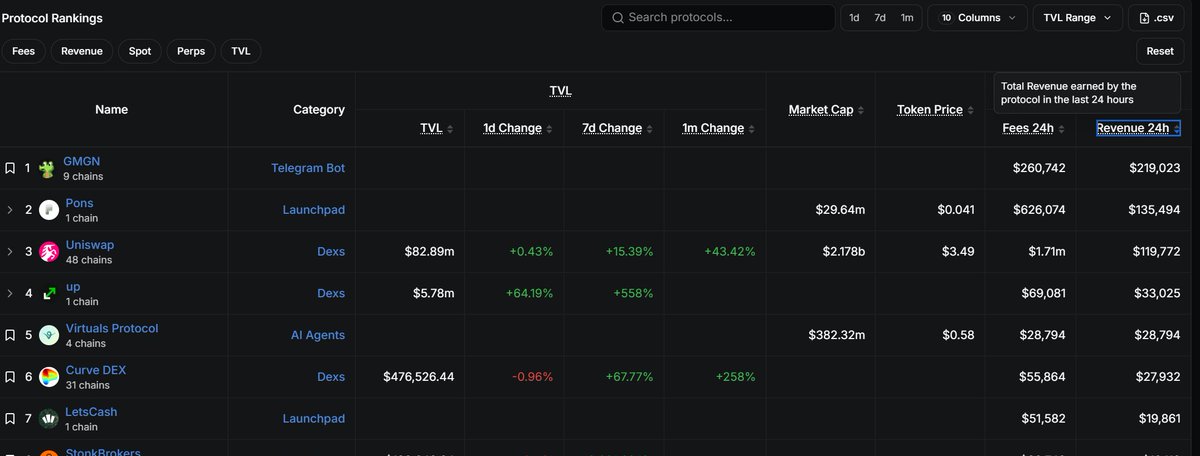The width and height of the screenshot is (1200, 456).
Task: Apply the Revenue filter chip
Action: tap(81, 51)
